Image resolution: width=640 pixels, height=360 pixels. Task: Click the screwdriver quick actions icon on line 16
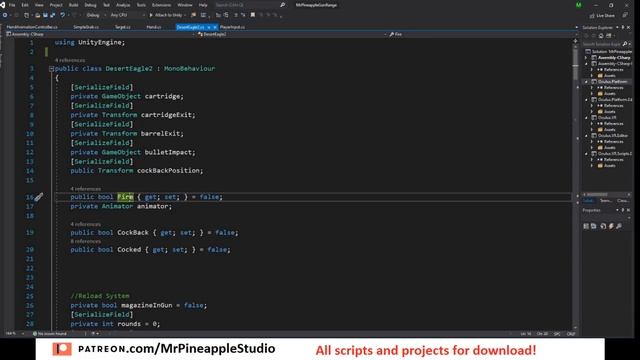click(x=39, y=197)
